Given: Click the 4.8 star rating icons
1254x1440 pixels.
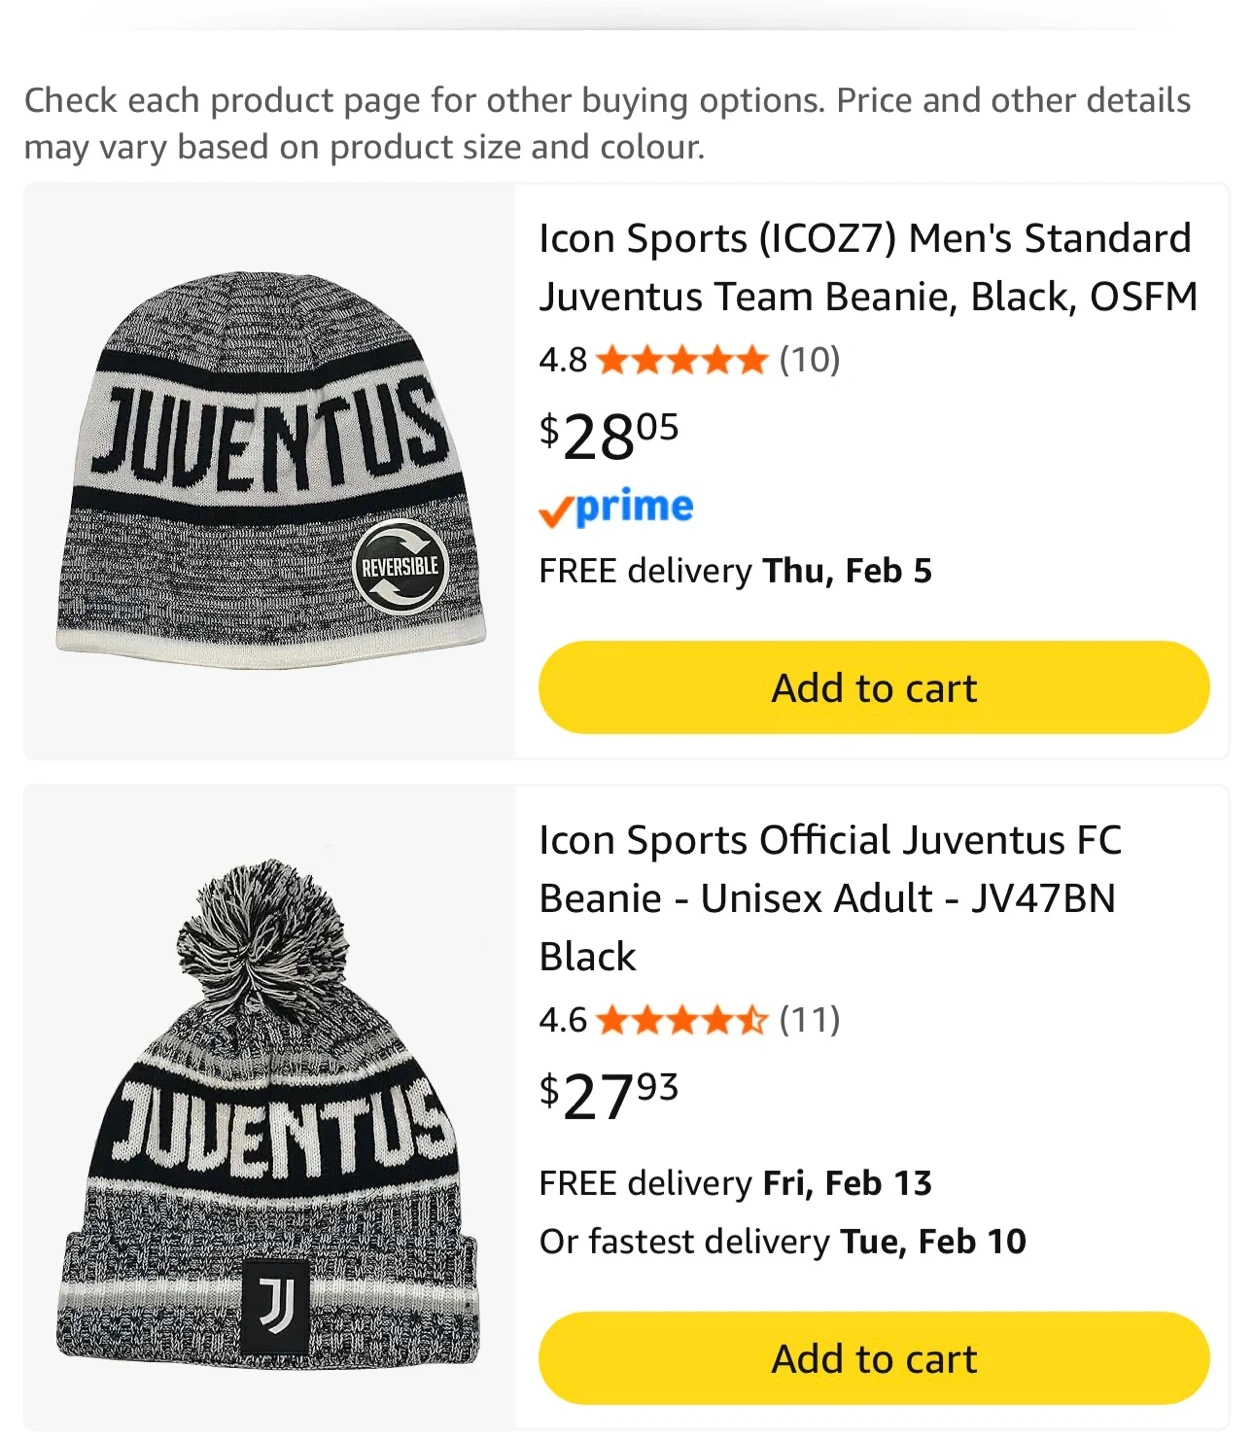Looking at the screenshot, I should [681, 360].
